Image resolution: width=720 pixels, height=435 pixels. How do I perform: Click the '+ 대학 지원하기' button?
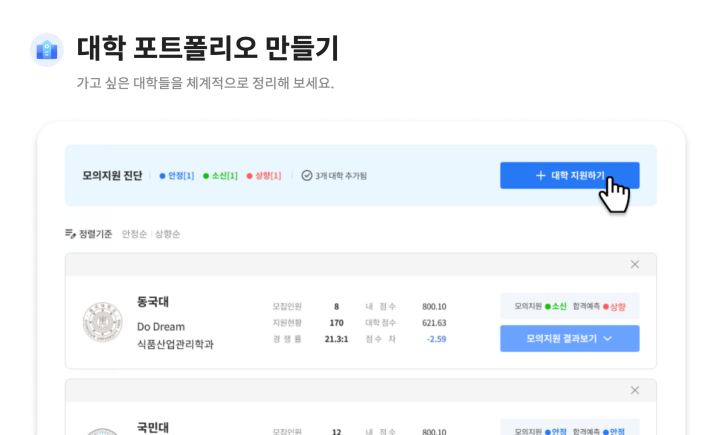click(x=569, y=175)
